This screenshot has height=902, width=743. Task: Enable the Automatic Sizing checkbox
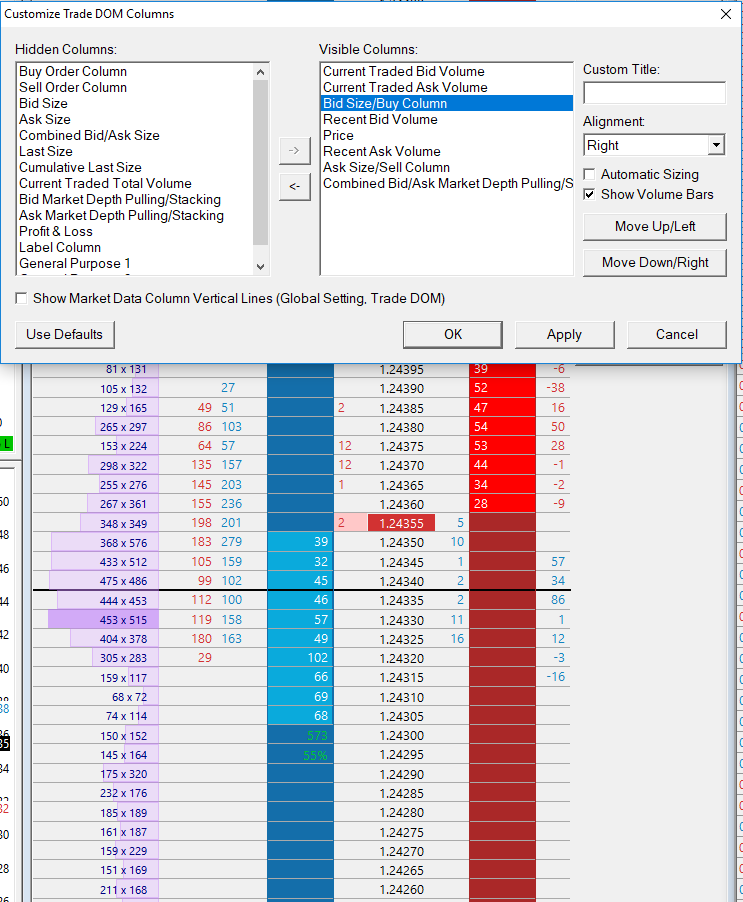tap(590, 175)
